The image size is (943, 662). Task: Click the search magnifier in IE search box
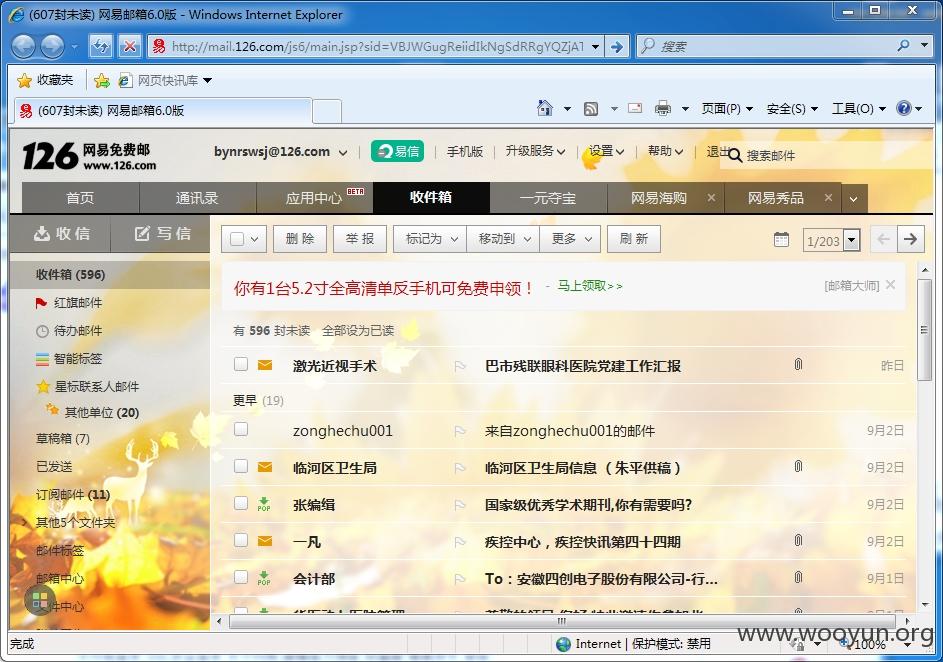tap(903, 46)
